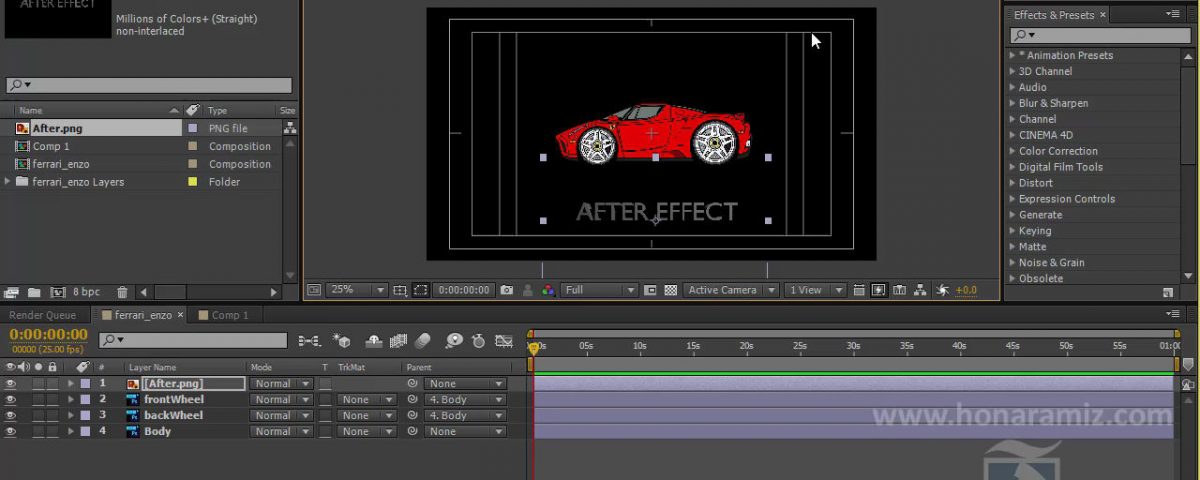Click the After.png label color swatch
This screenshot has height=480, width=1200.
point(85,384)
